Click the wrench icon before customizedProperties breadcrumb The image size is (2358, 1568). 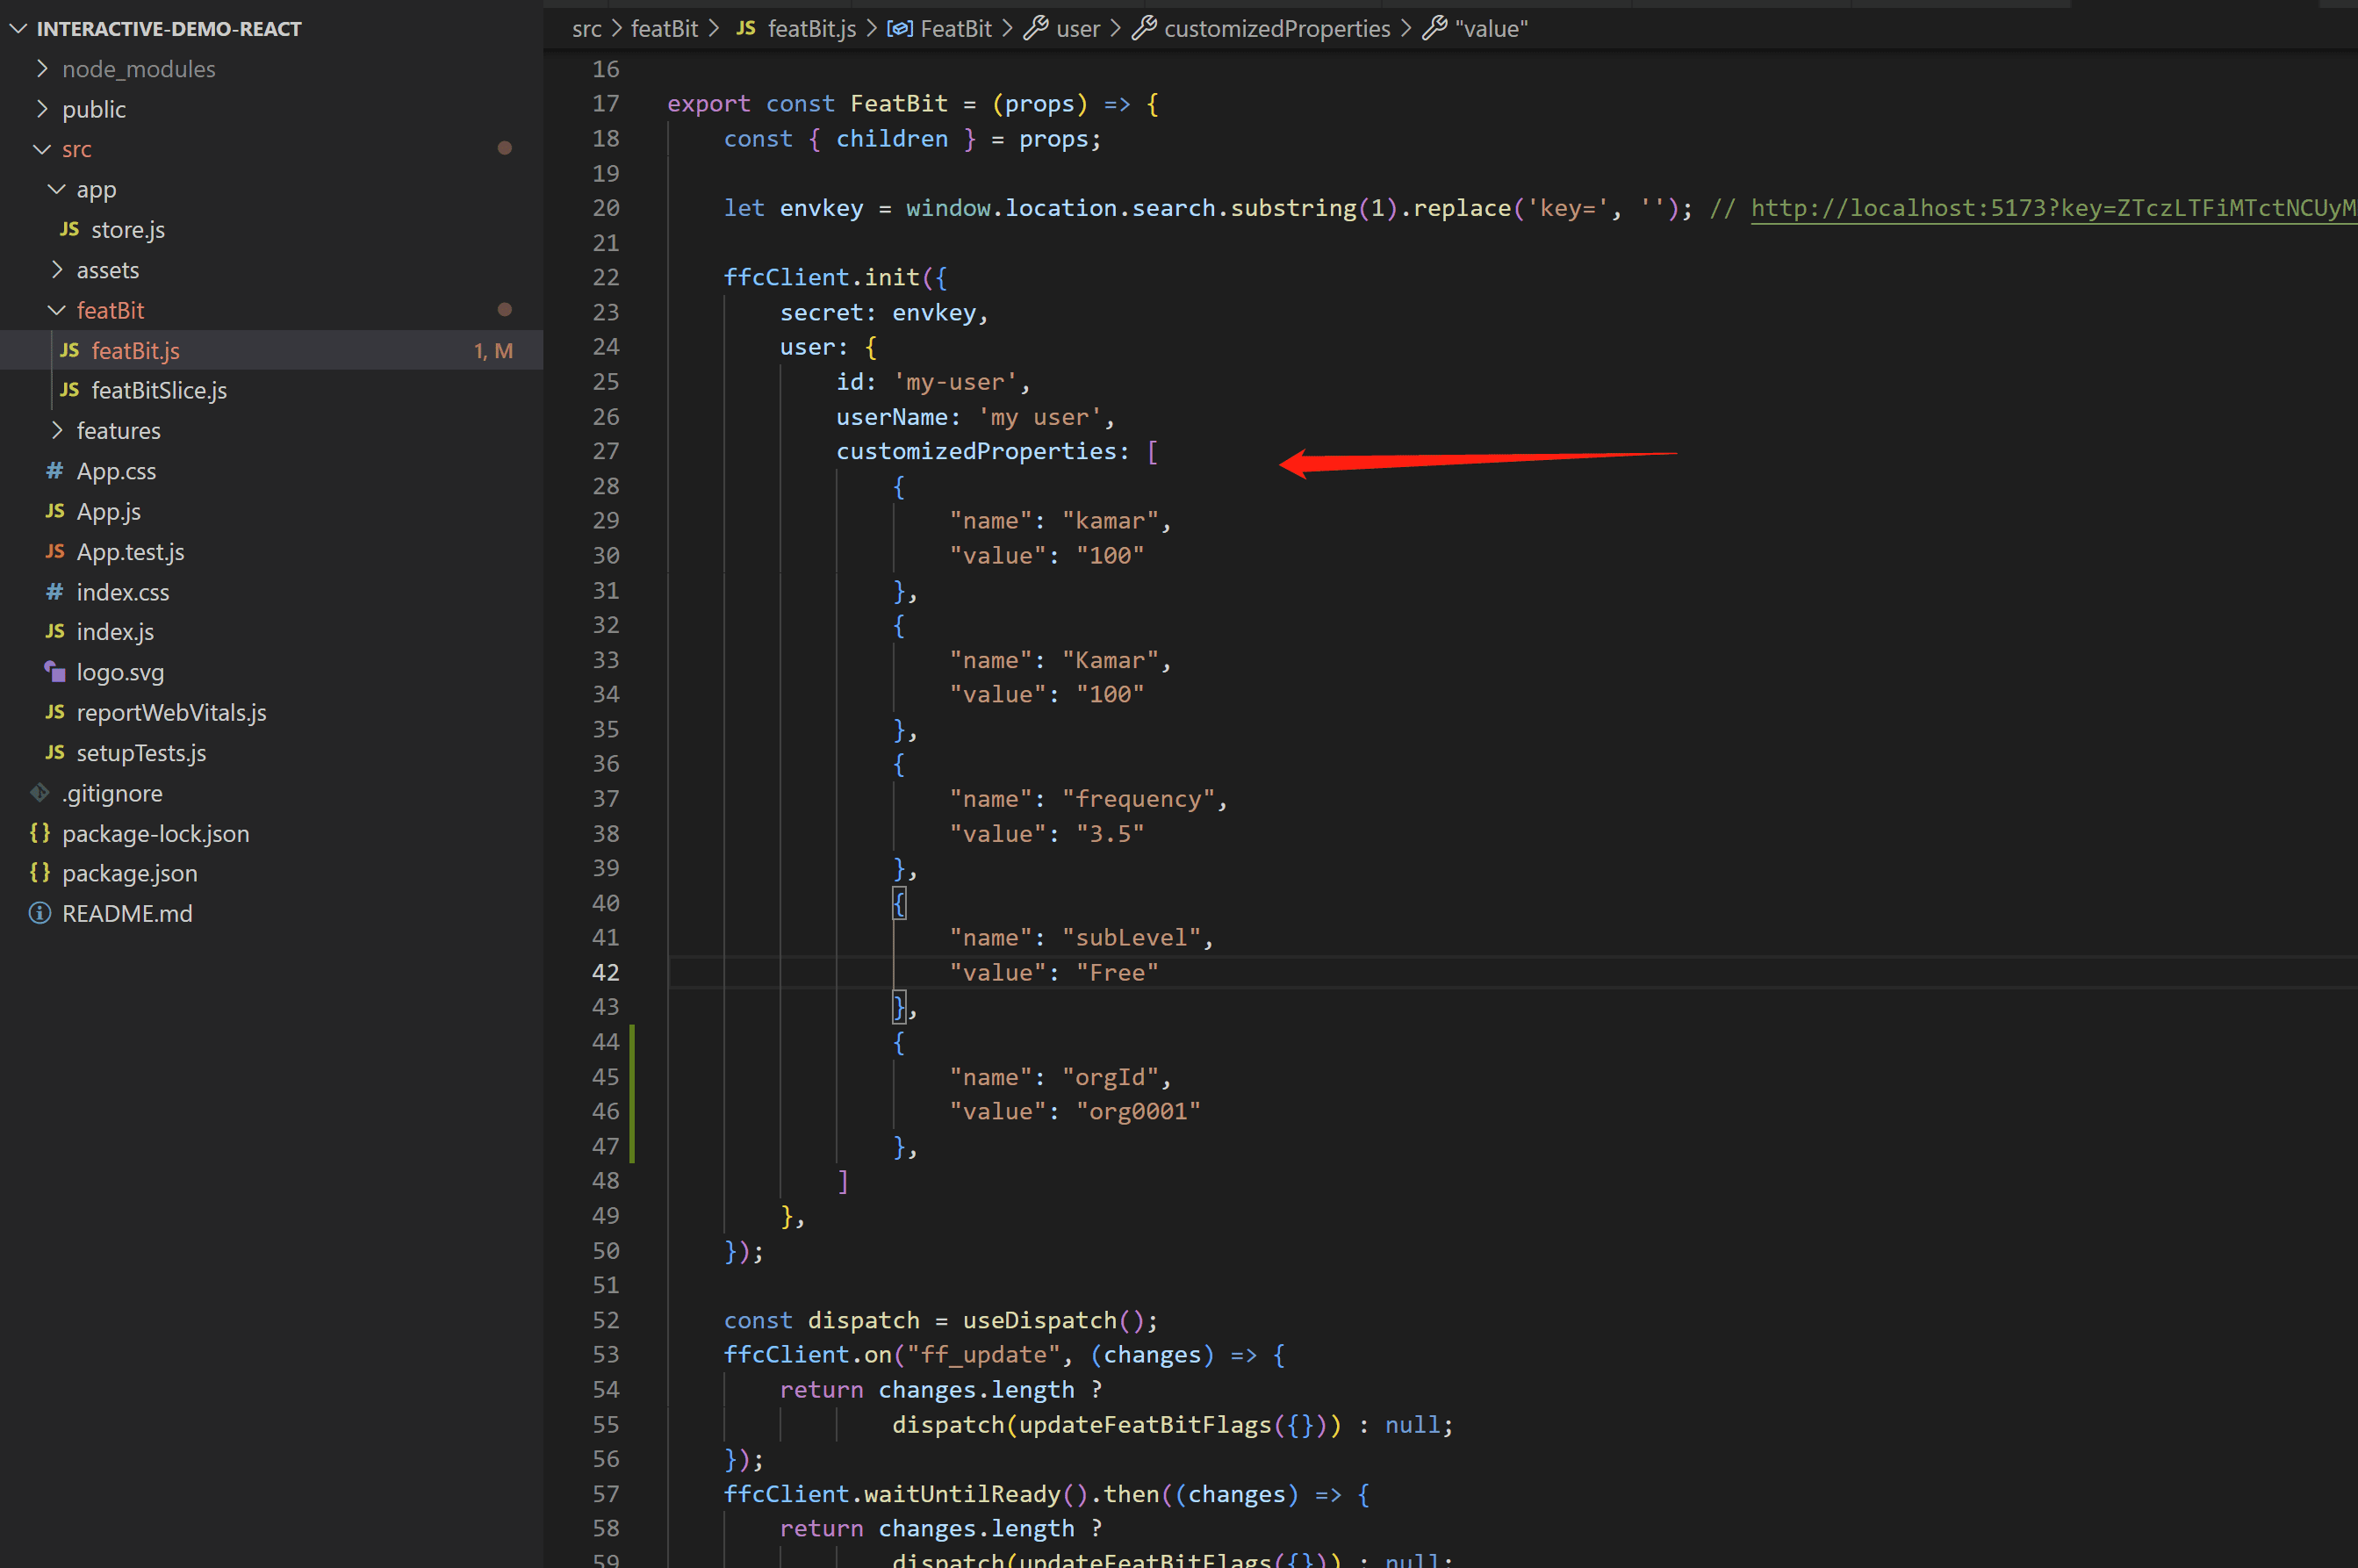tap(1144, 28)
